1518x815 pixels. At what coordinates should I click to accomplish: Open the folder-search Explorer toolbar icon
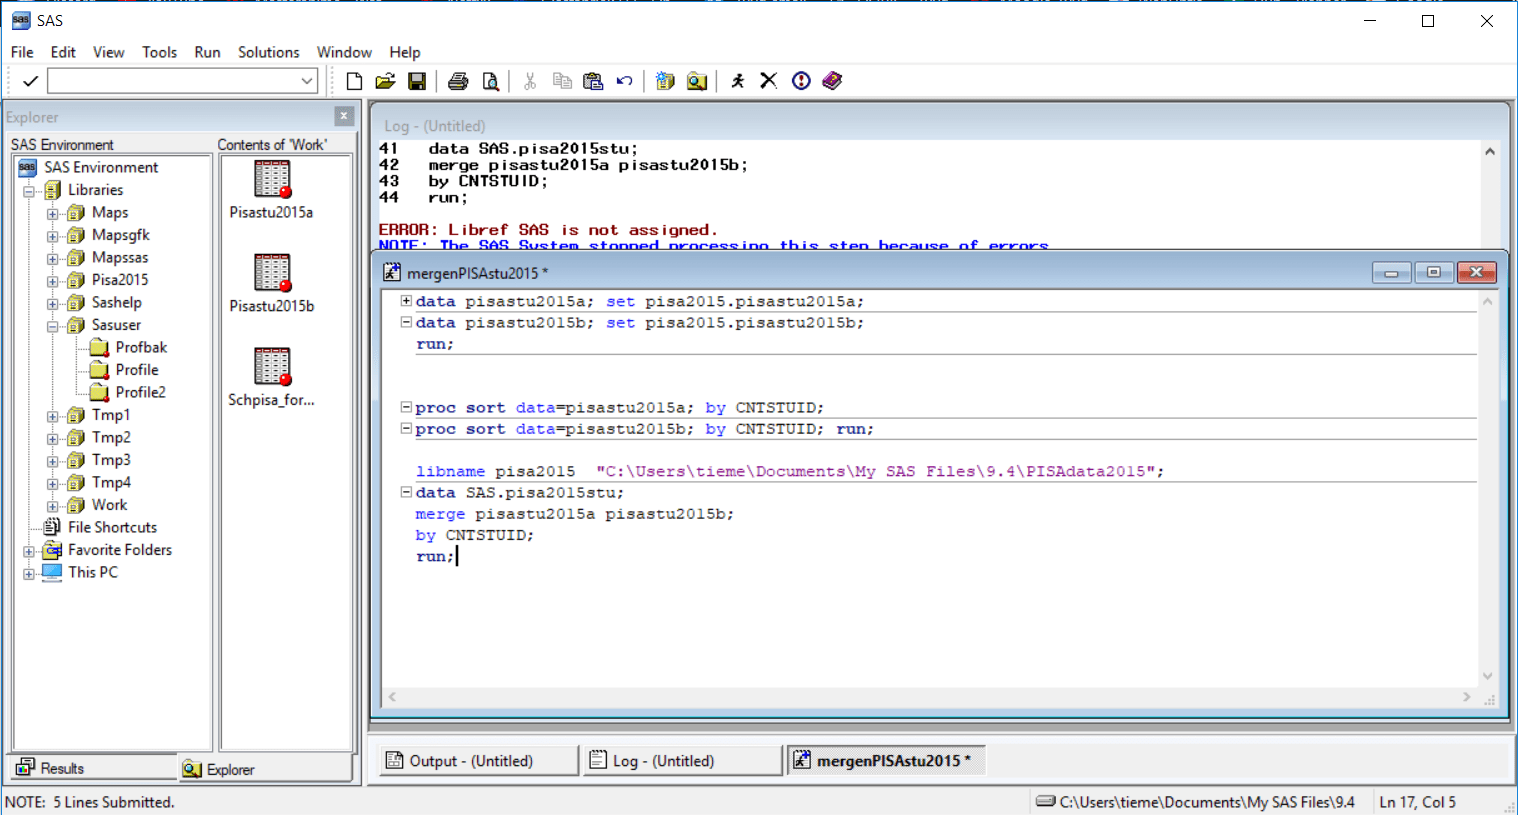(697, 81)
